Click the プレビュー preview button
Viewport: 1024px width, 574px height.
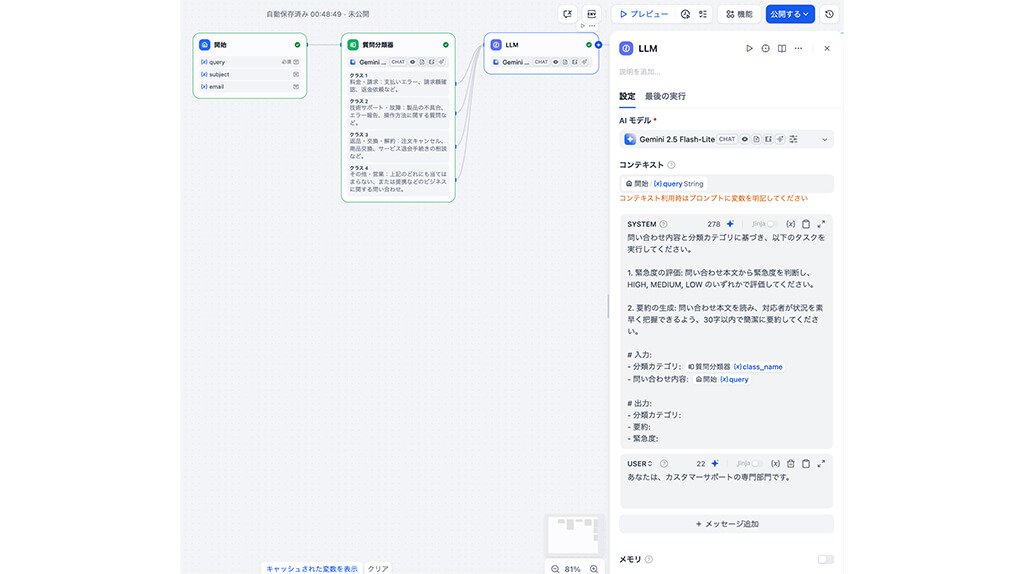644,14
